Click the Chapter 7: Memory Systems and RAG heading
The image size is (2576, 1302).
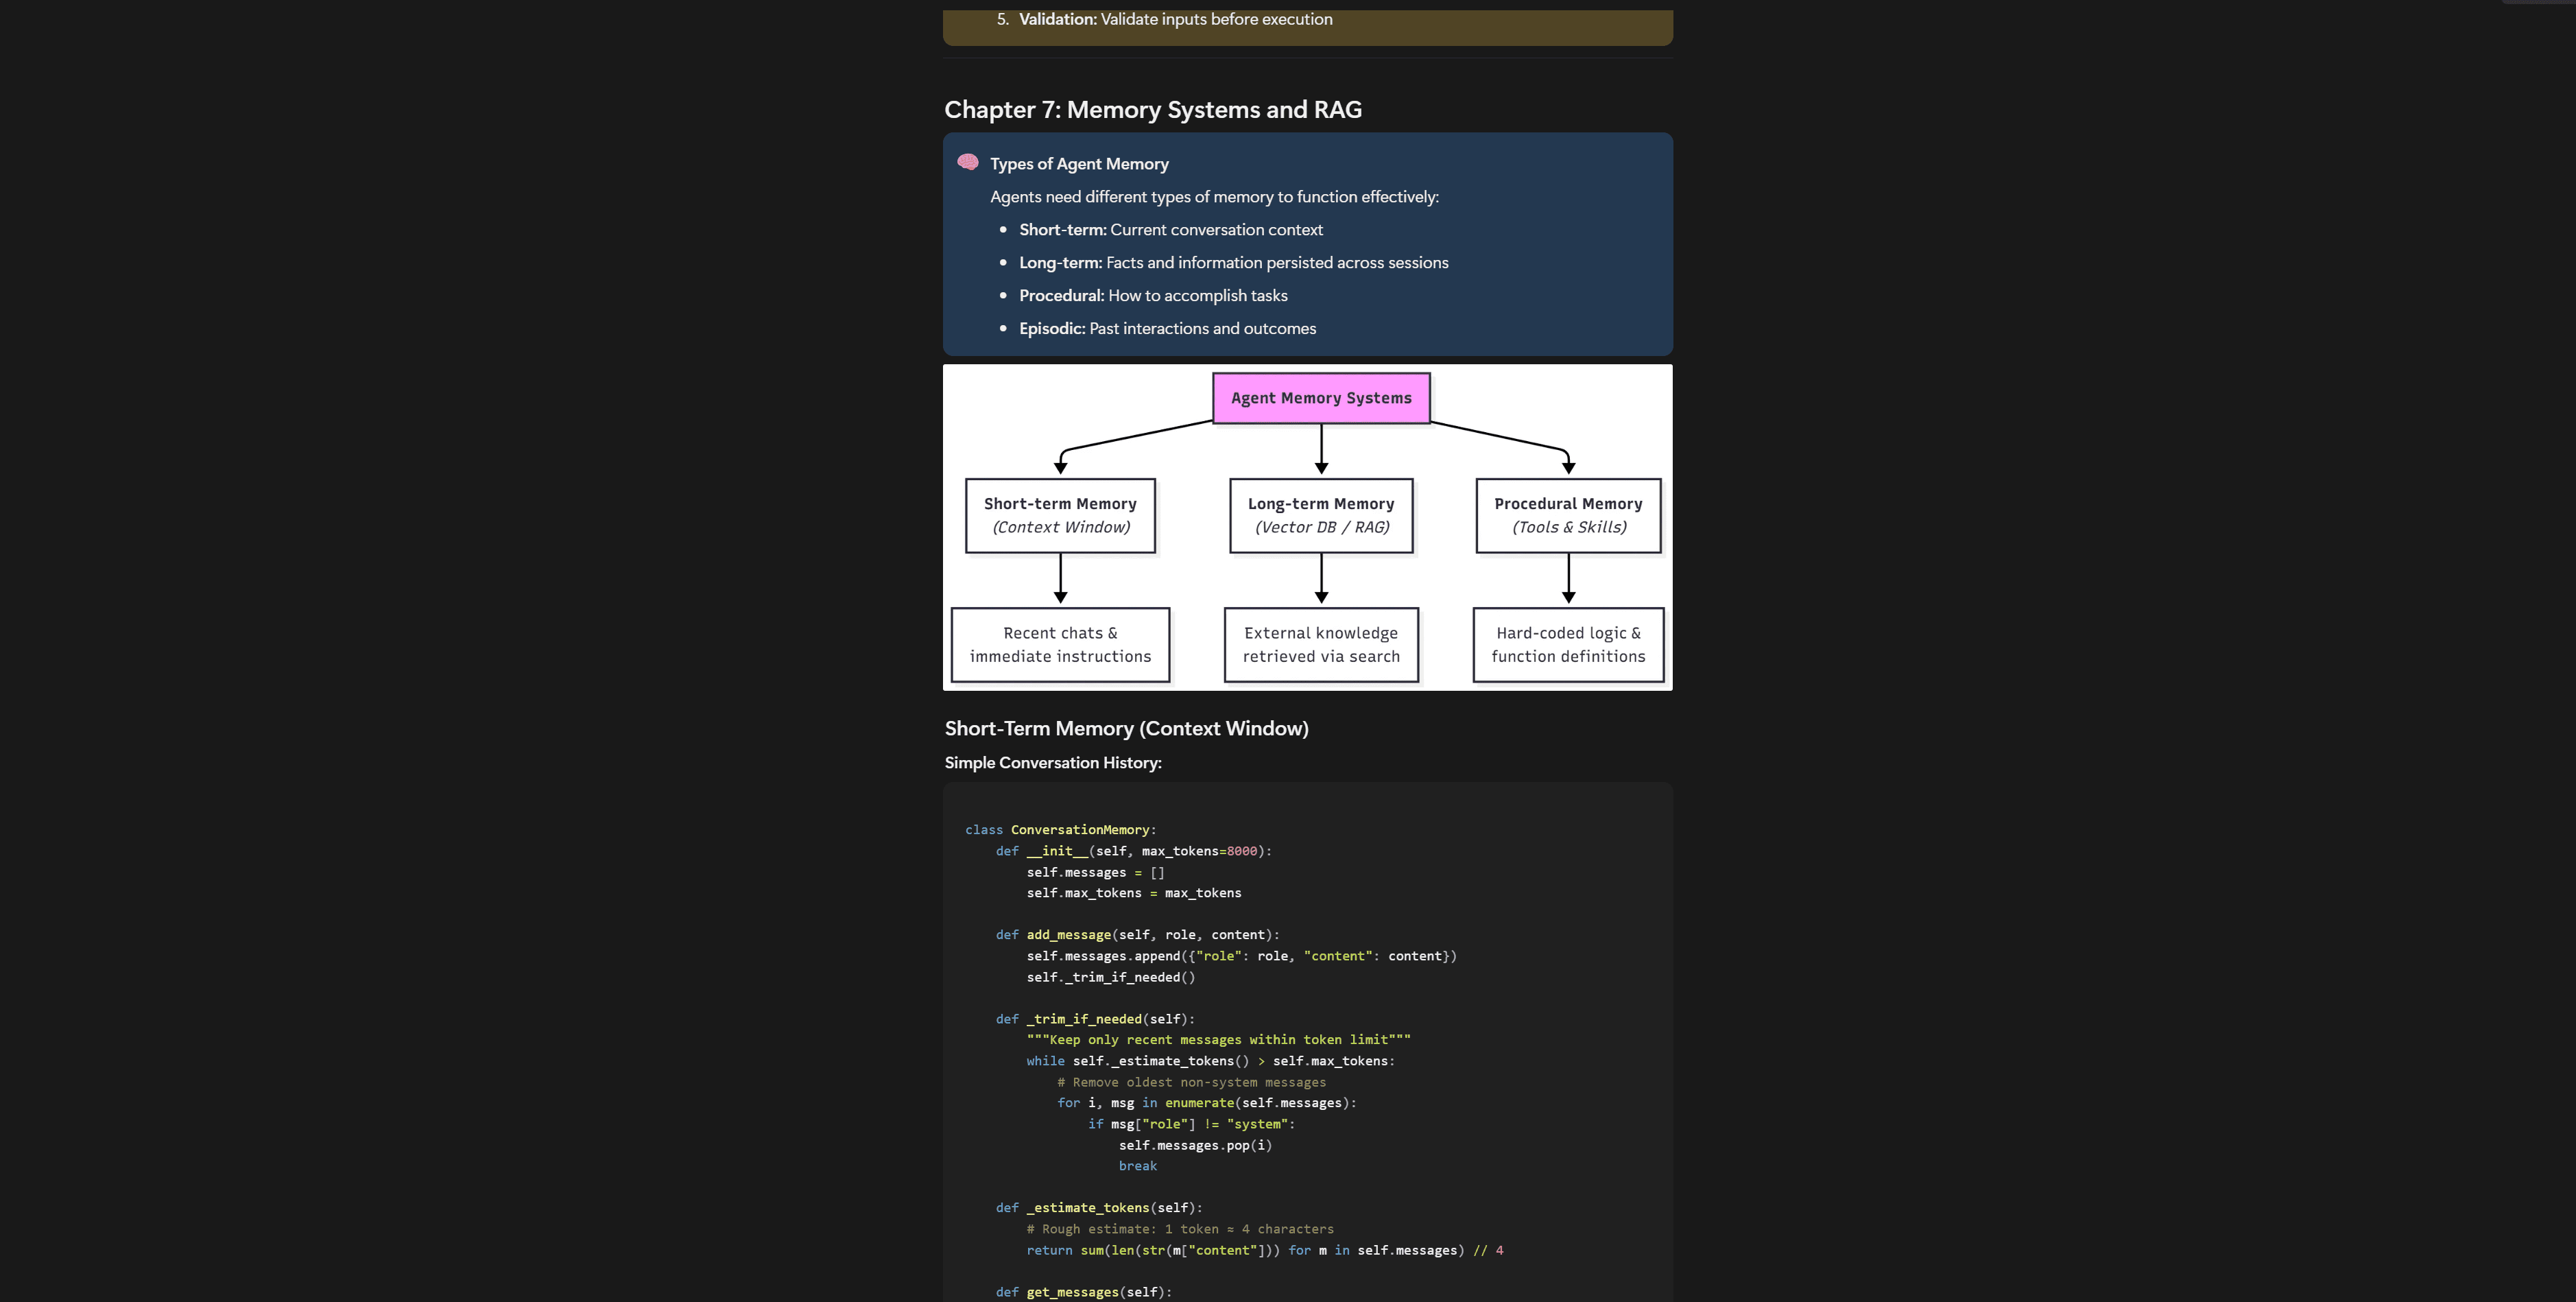click(1152, 110)
